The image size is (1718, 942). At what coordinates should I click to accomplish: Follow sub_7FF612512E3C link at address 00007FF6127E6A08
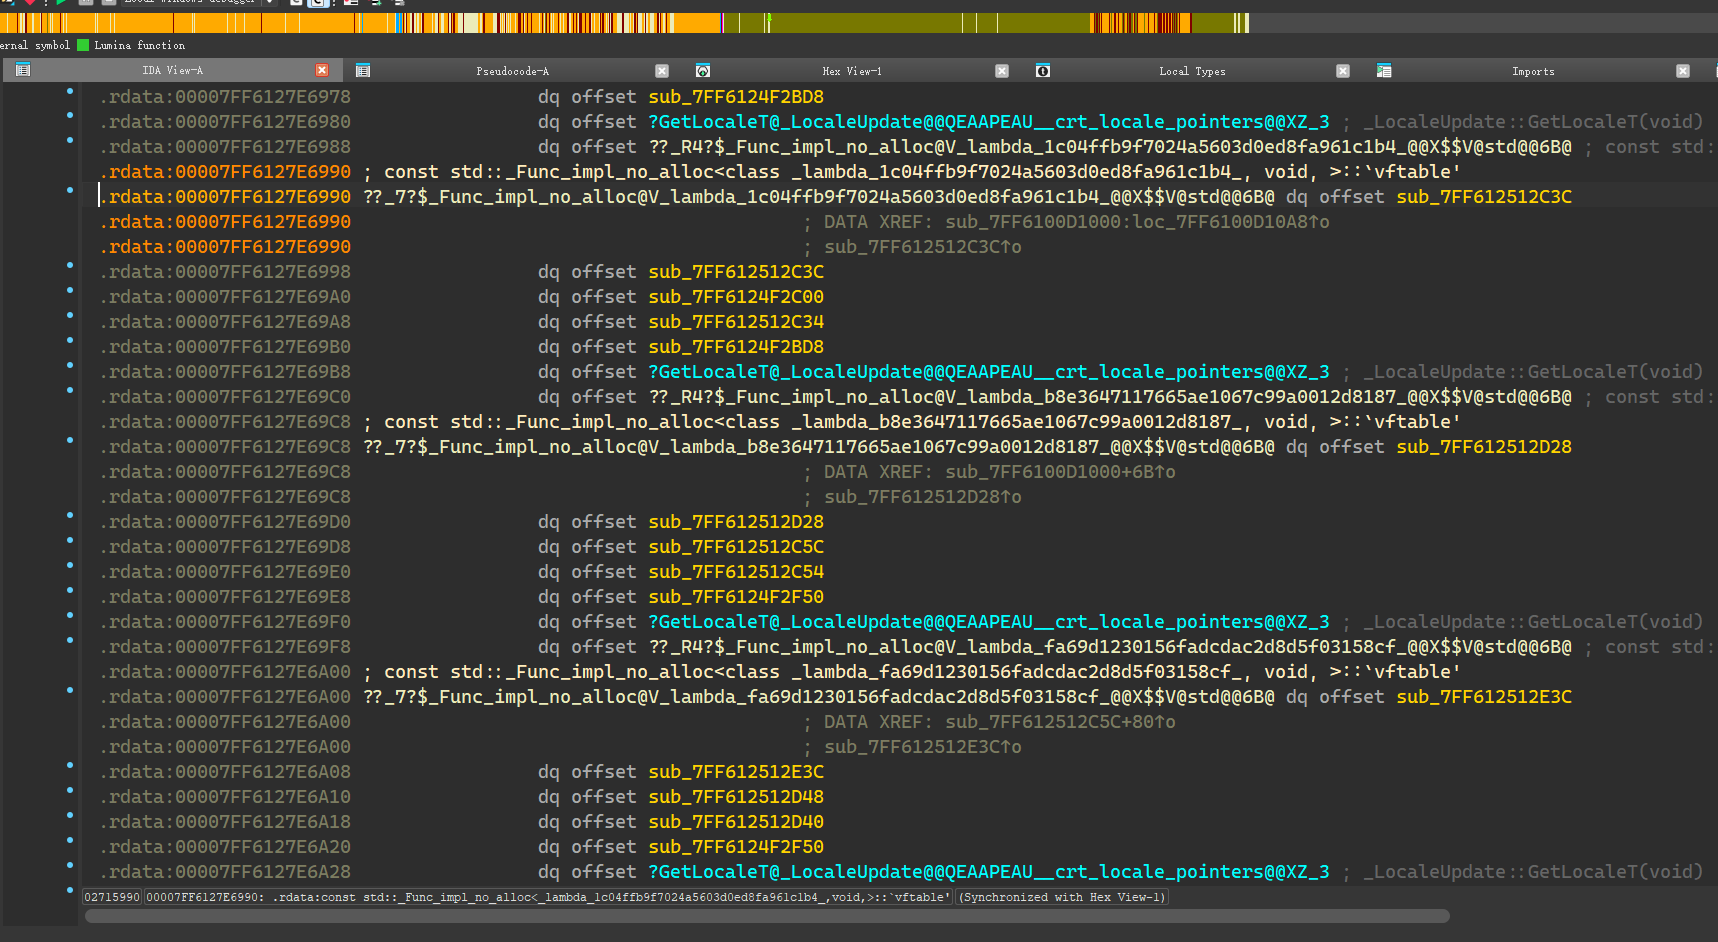coord(736,772)
